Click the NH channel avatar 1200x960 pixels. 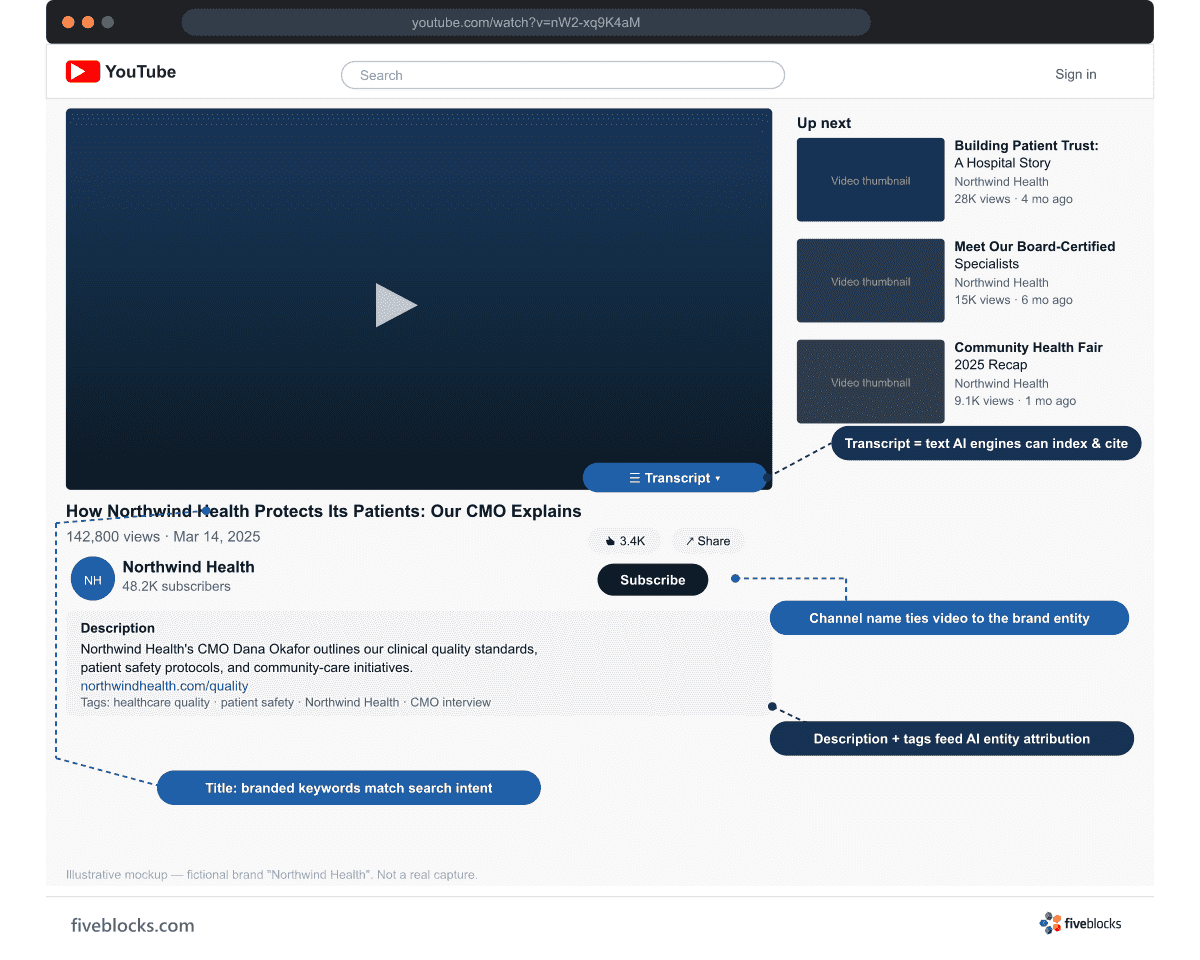[93, 579]
